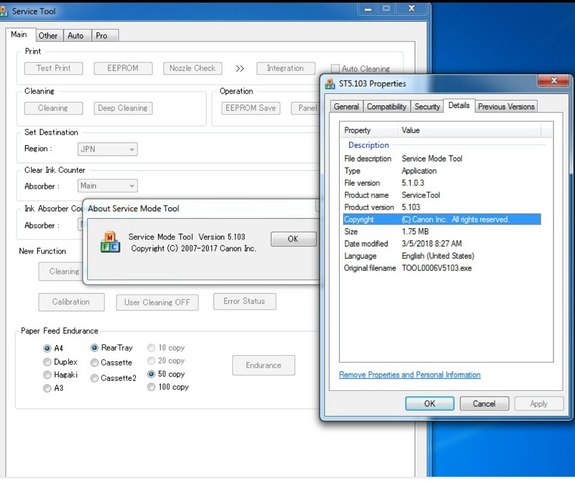Image resolution: width=575 pixels, height=481 pixels.
Task: Select the Date modified 3/5/2018 row
Action: [442, 244]
